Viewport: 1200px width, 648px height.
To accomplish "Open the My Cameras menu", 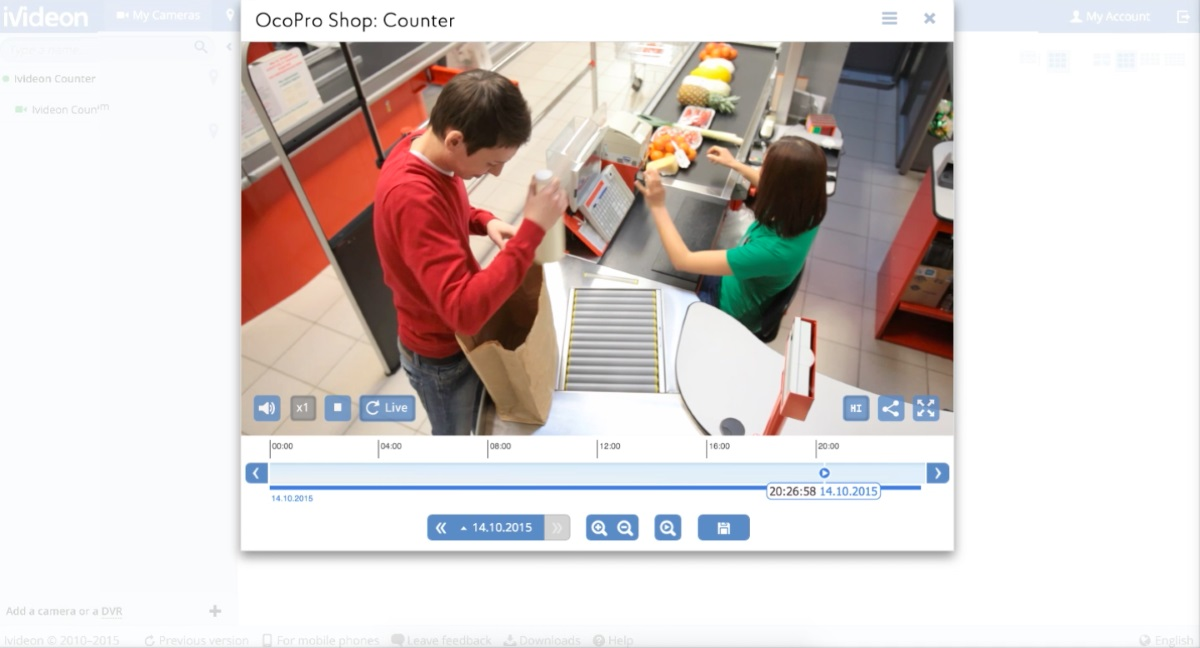I will 160,15.
